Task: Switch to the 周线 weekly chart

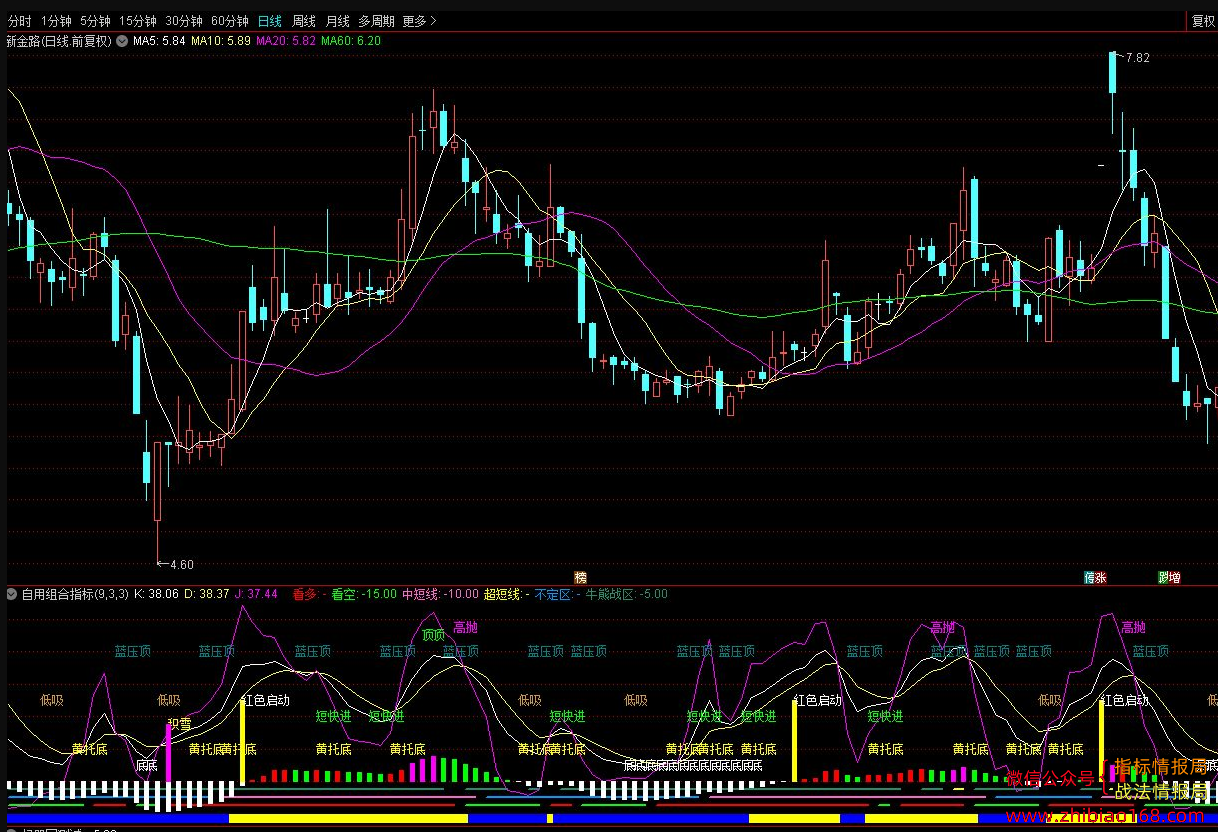Action: 304,21
